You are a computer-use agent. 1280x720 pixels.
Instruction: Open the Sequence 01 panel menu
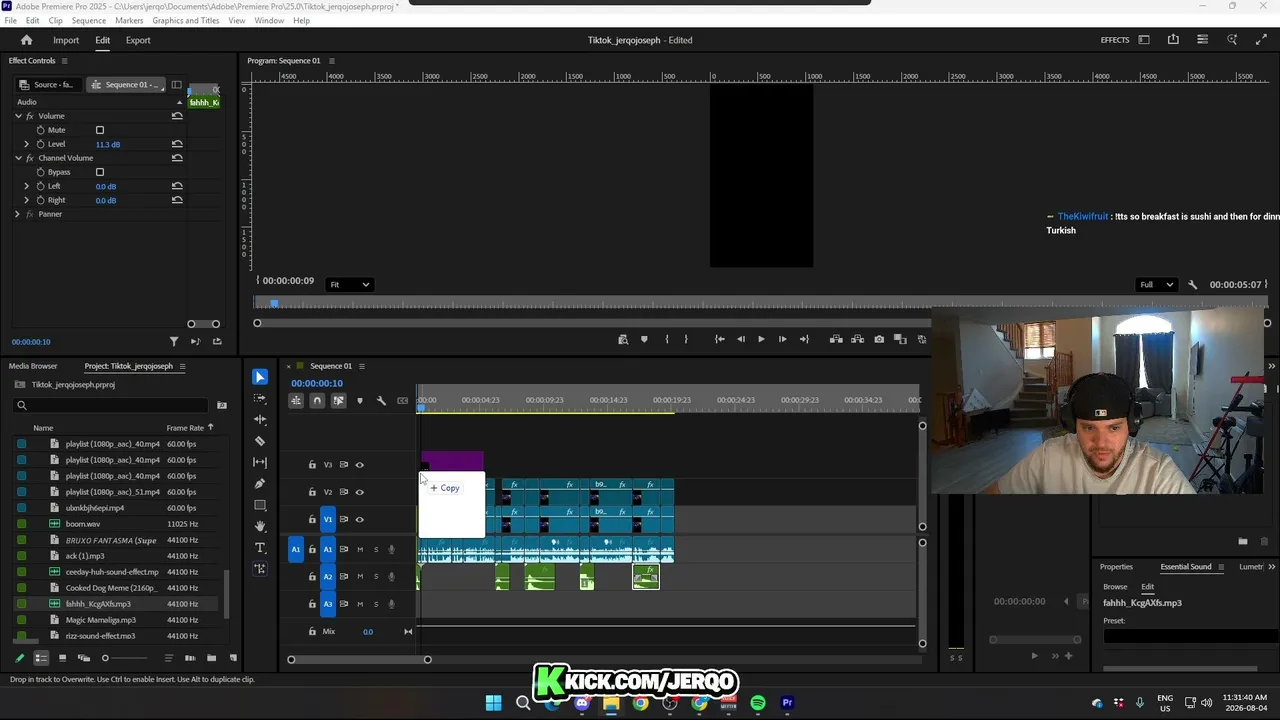[362, 366]
